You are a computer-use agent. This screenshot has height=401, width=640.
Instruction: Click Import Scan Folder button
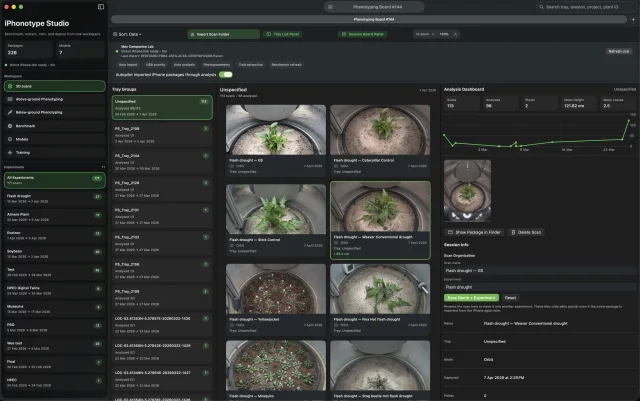click(224, 34)
